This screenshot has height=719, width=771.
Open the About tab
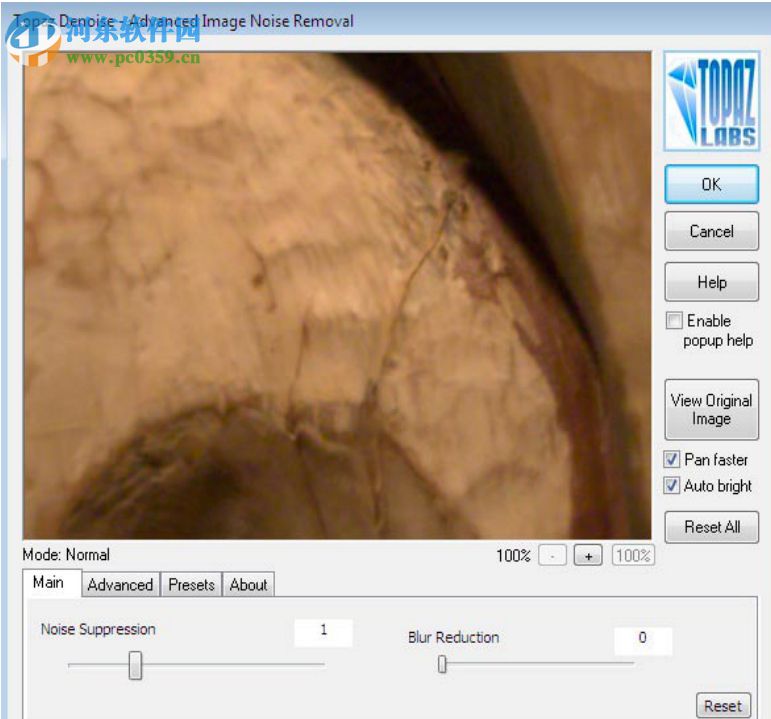(x=248, y=585)
